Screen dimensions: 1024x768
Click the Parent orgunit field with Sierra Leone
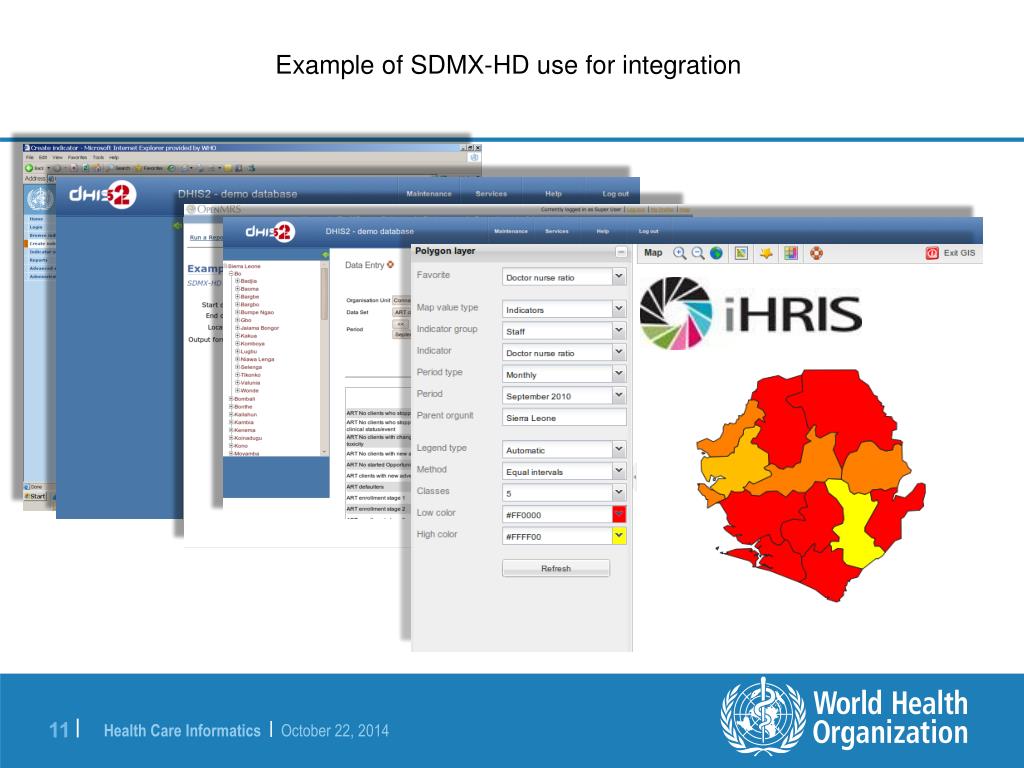coord(564,417)
